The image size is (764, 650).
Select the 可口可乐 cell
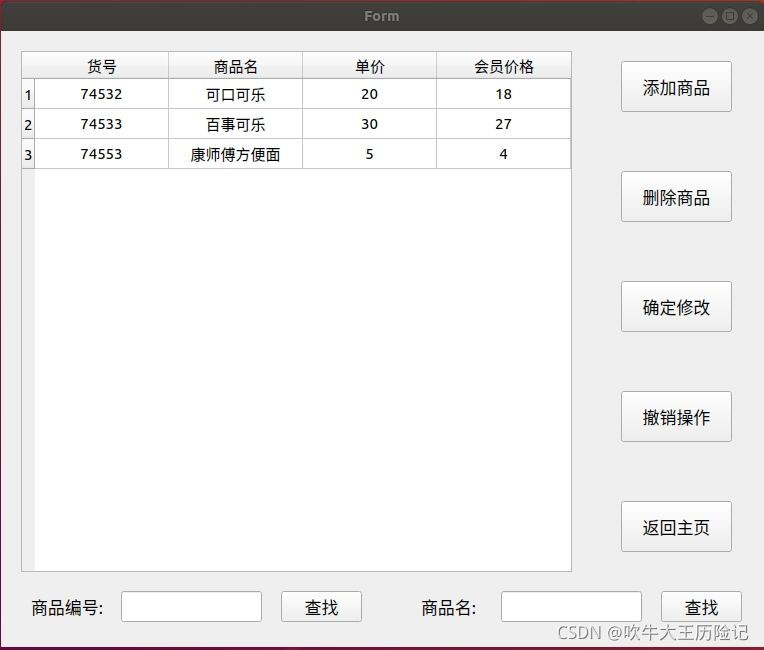point(235,94)
